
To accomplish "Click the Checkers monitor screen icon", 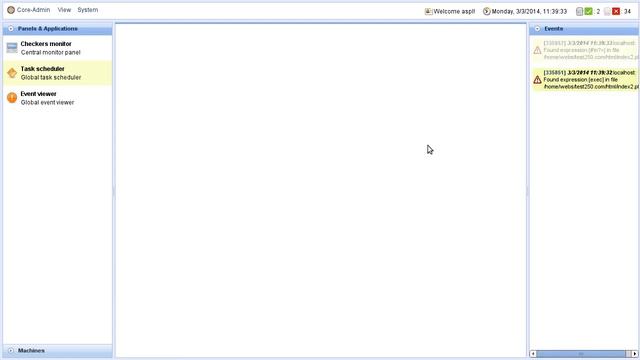I will click(12, 48).
